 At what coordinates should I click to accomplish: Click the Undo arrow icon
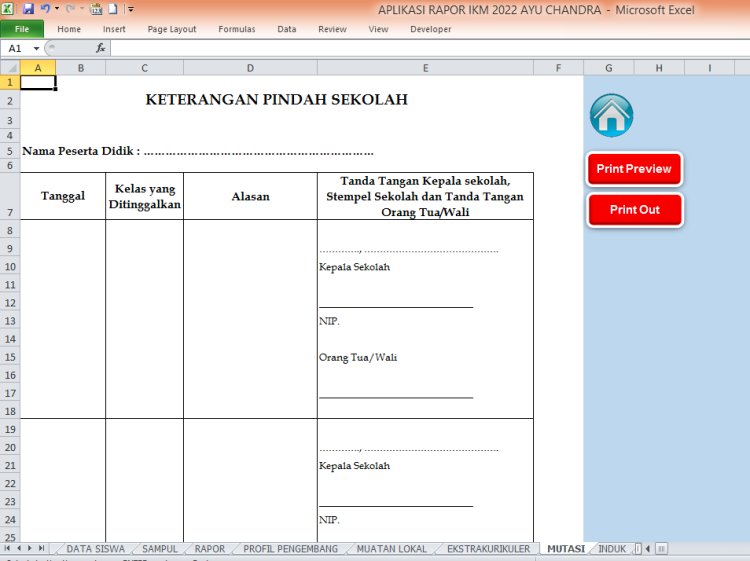click(x=45, y=8)
